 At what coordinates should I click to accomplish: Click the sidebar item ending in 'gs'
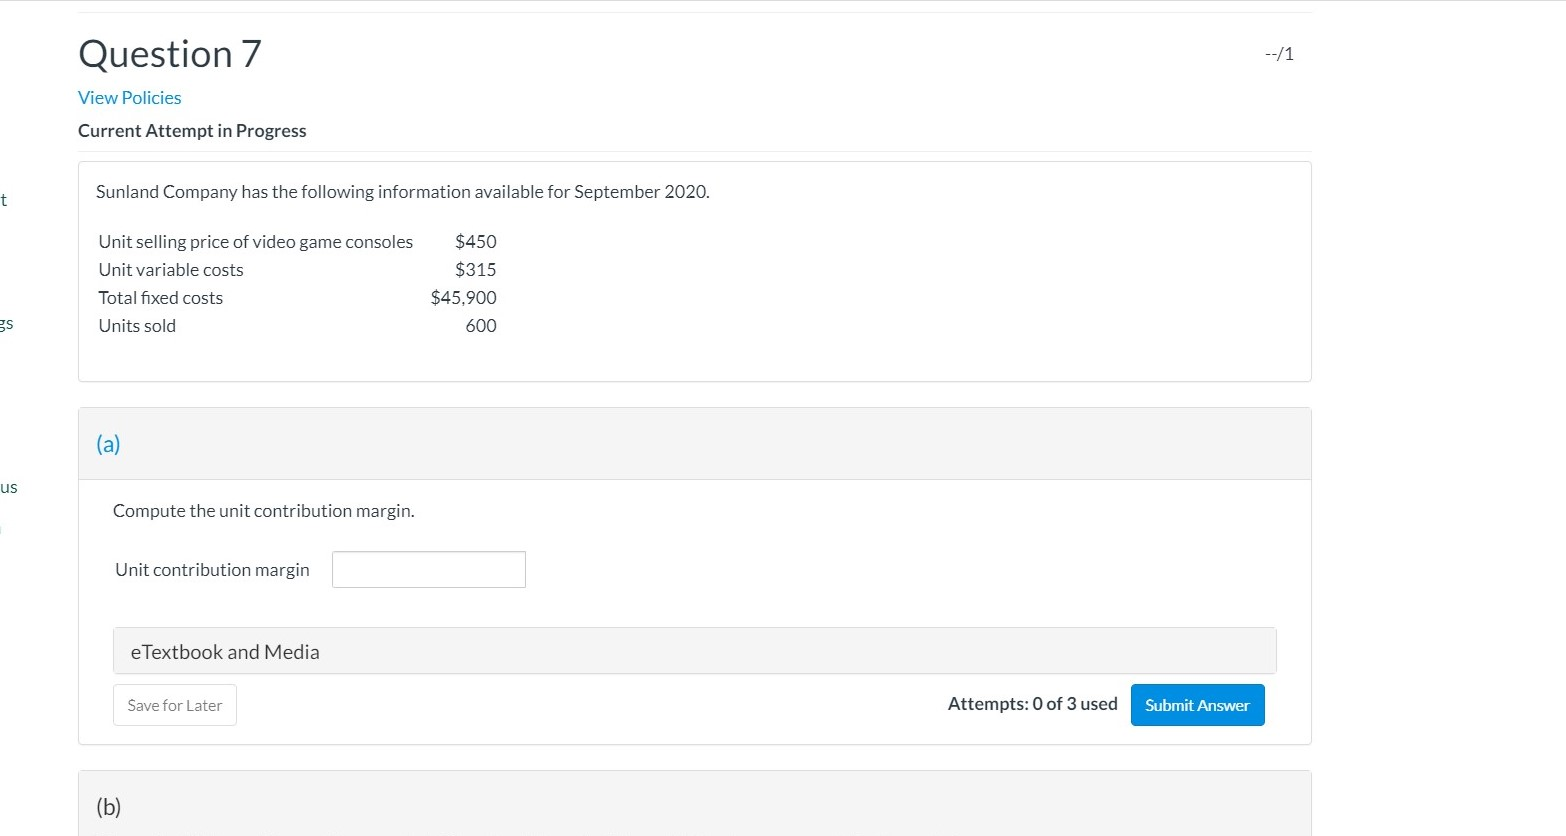(7, 322)
